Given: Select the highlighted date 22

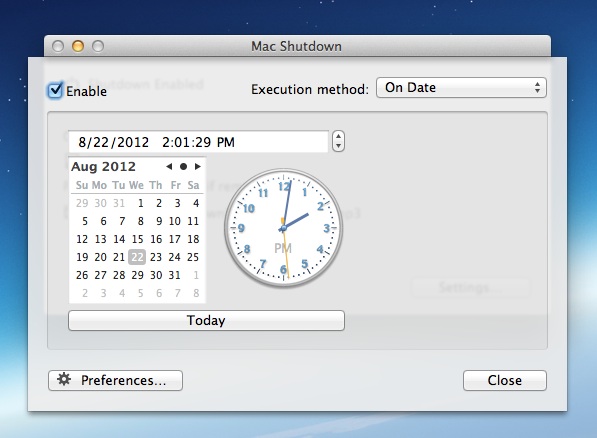Looking at the screenshot, I should (x=137, y=257).
